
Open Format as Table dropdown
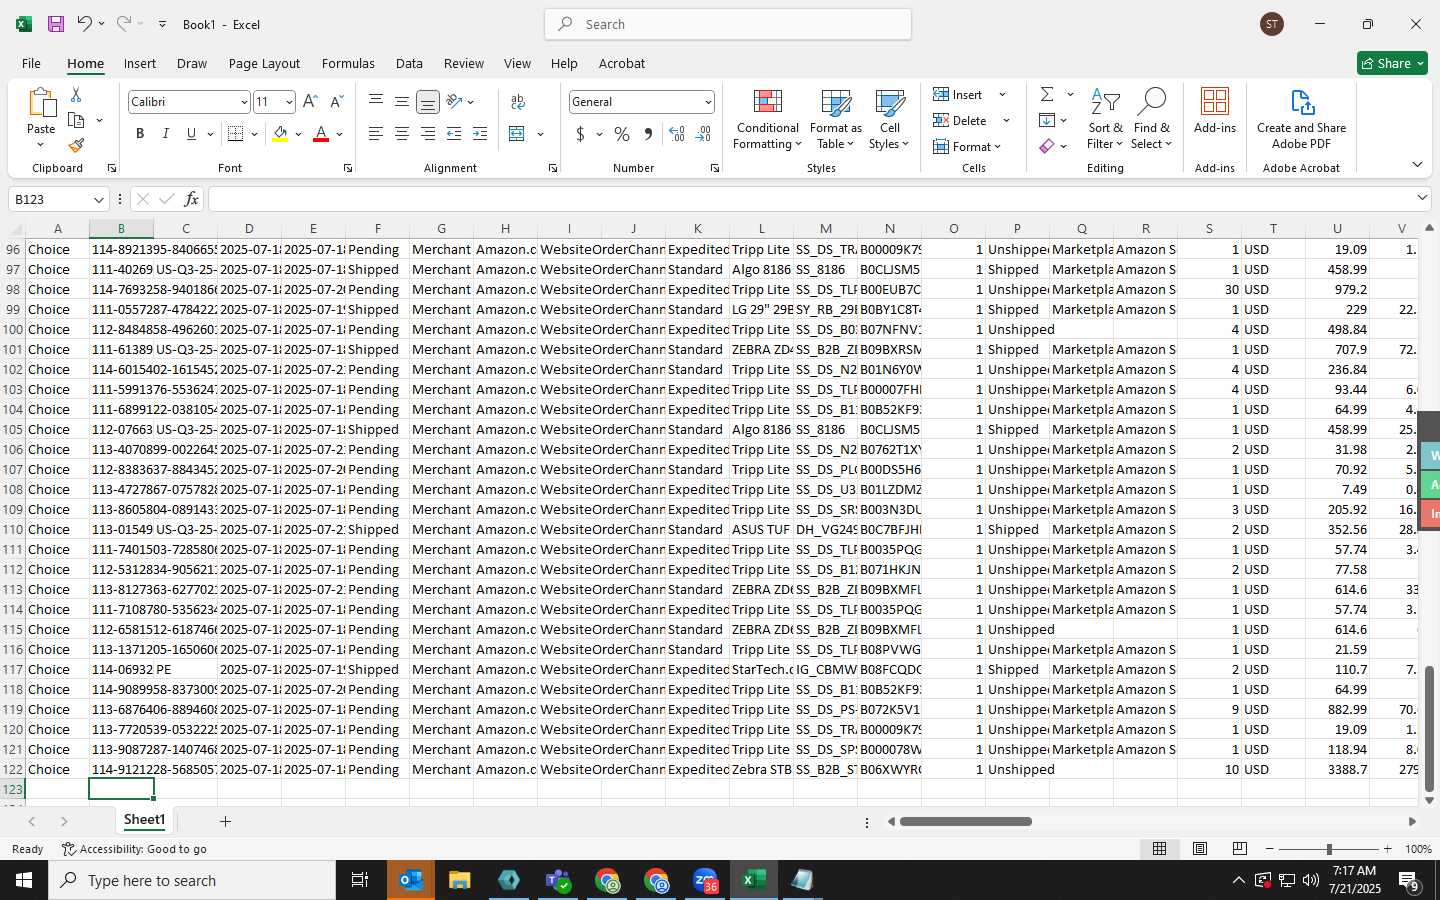835,120
